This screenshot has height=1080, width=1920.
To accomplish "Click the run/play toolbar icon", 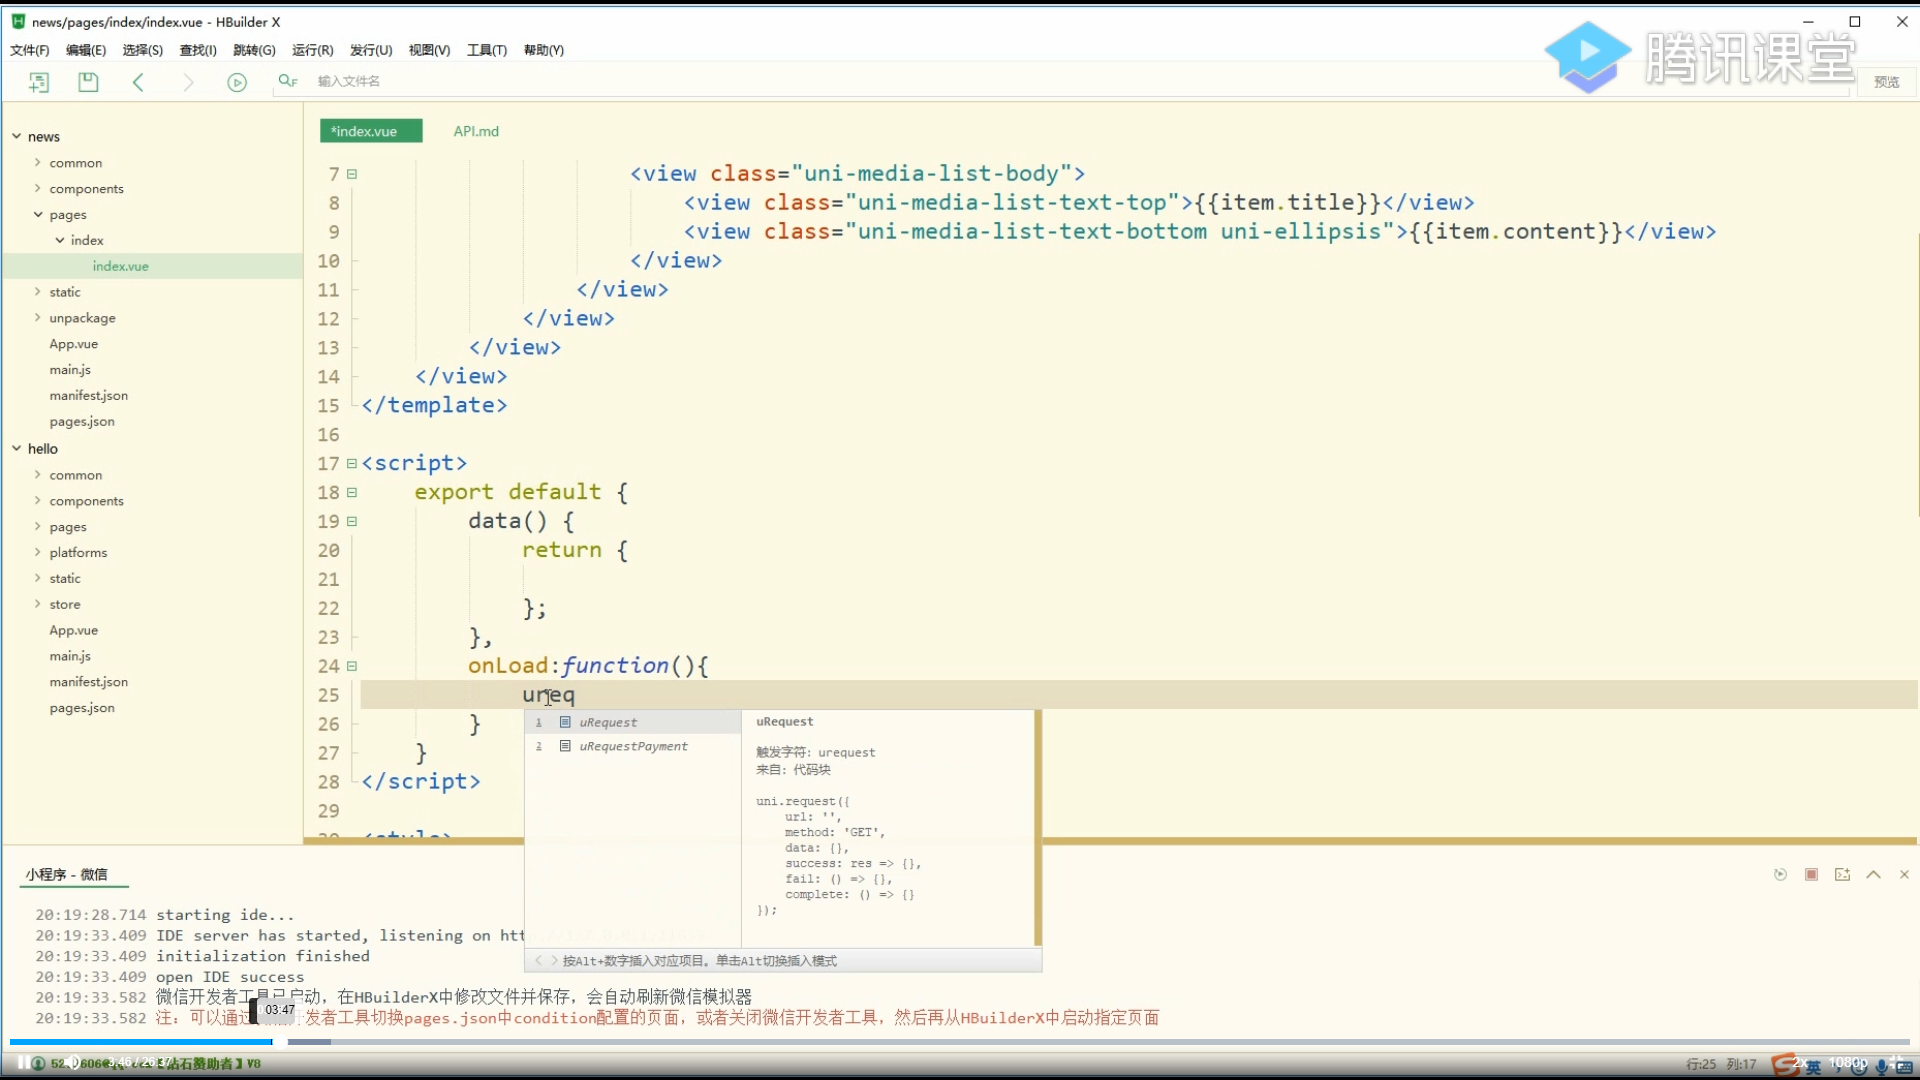I will pos(237,82).
